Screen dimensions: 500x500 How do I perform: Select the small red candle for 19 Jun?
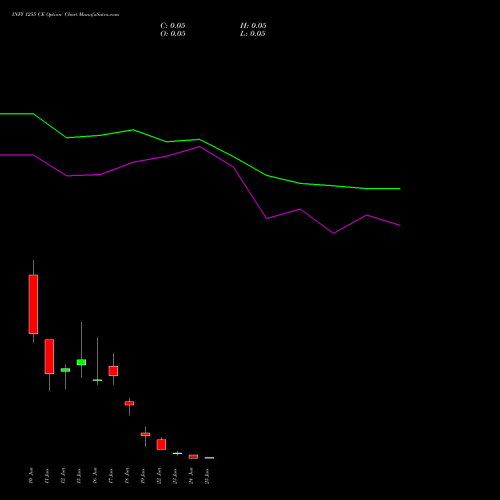[x=145, y=434]
